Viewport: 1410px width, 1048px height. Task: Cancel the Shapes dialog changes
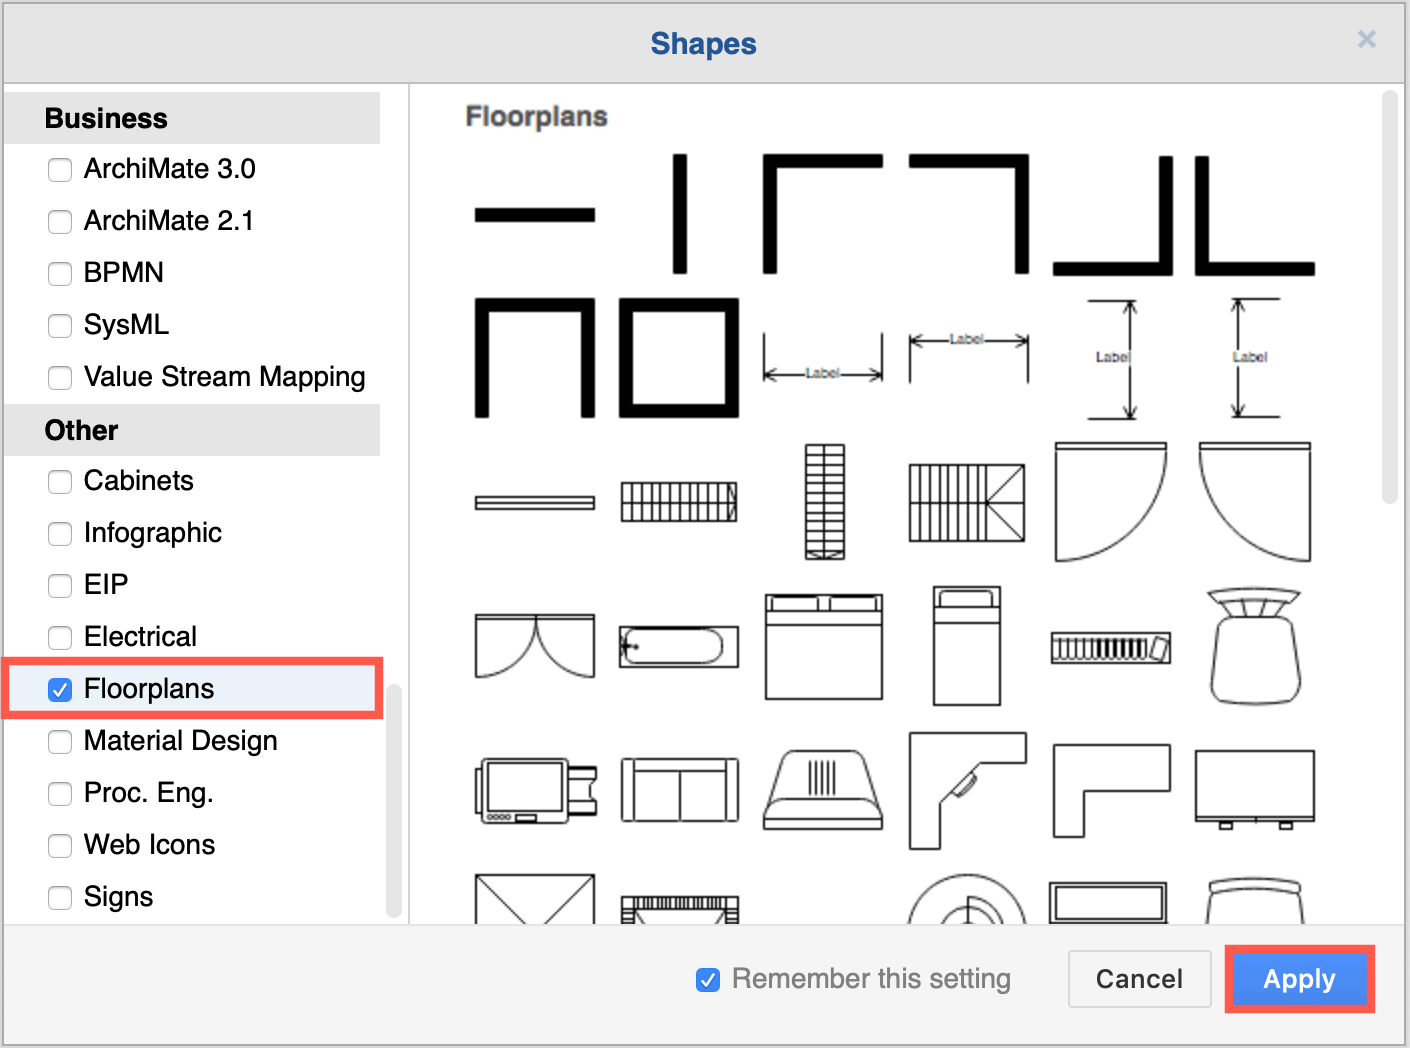(1139, 979)
